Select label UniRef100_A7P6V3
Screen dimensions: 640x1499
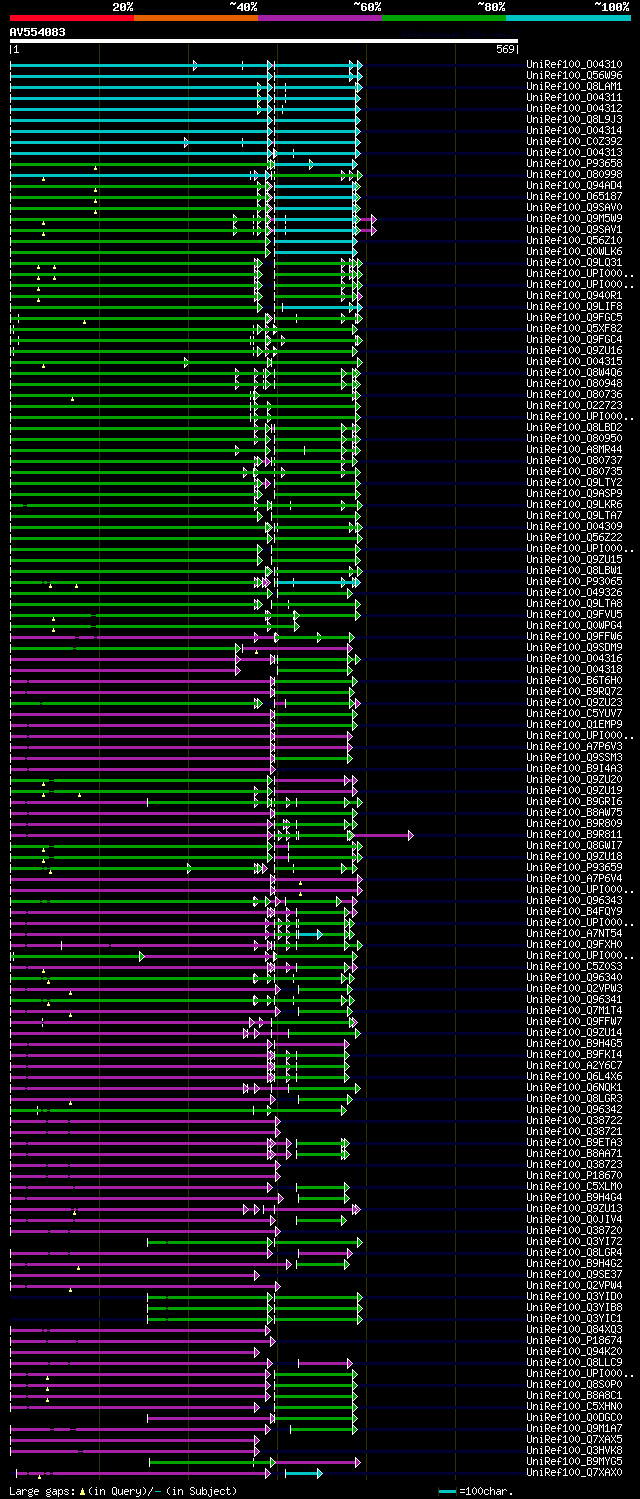click(x=574, y=746)
